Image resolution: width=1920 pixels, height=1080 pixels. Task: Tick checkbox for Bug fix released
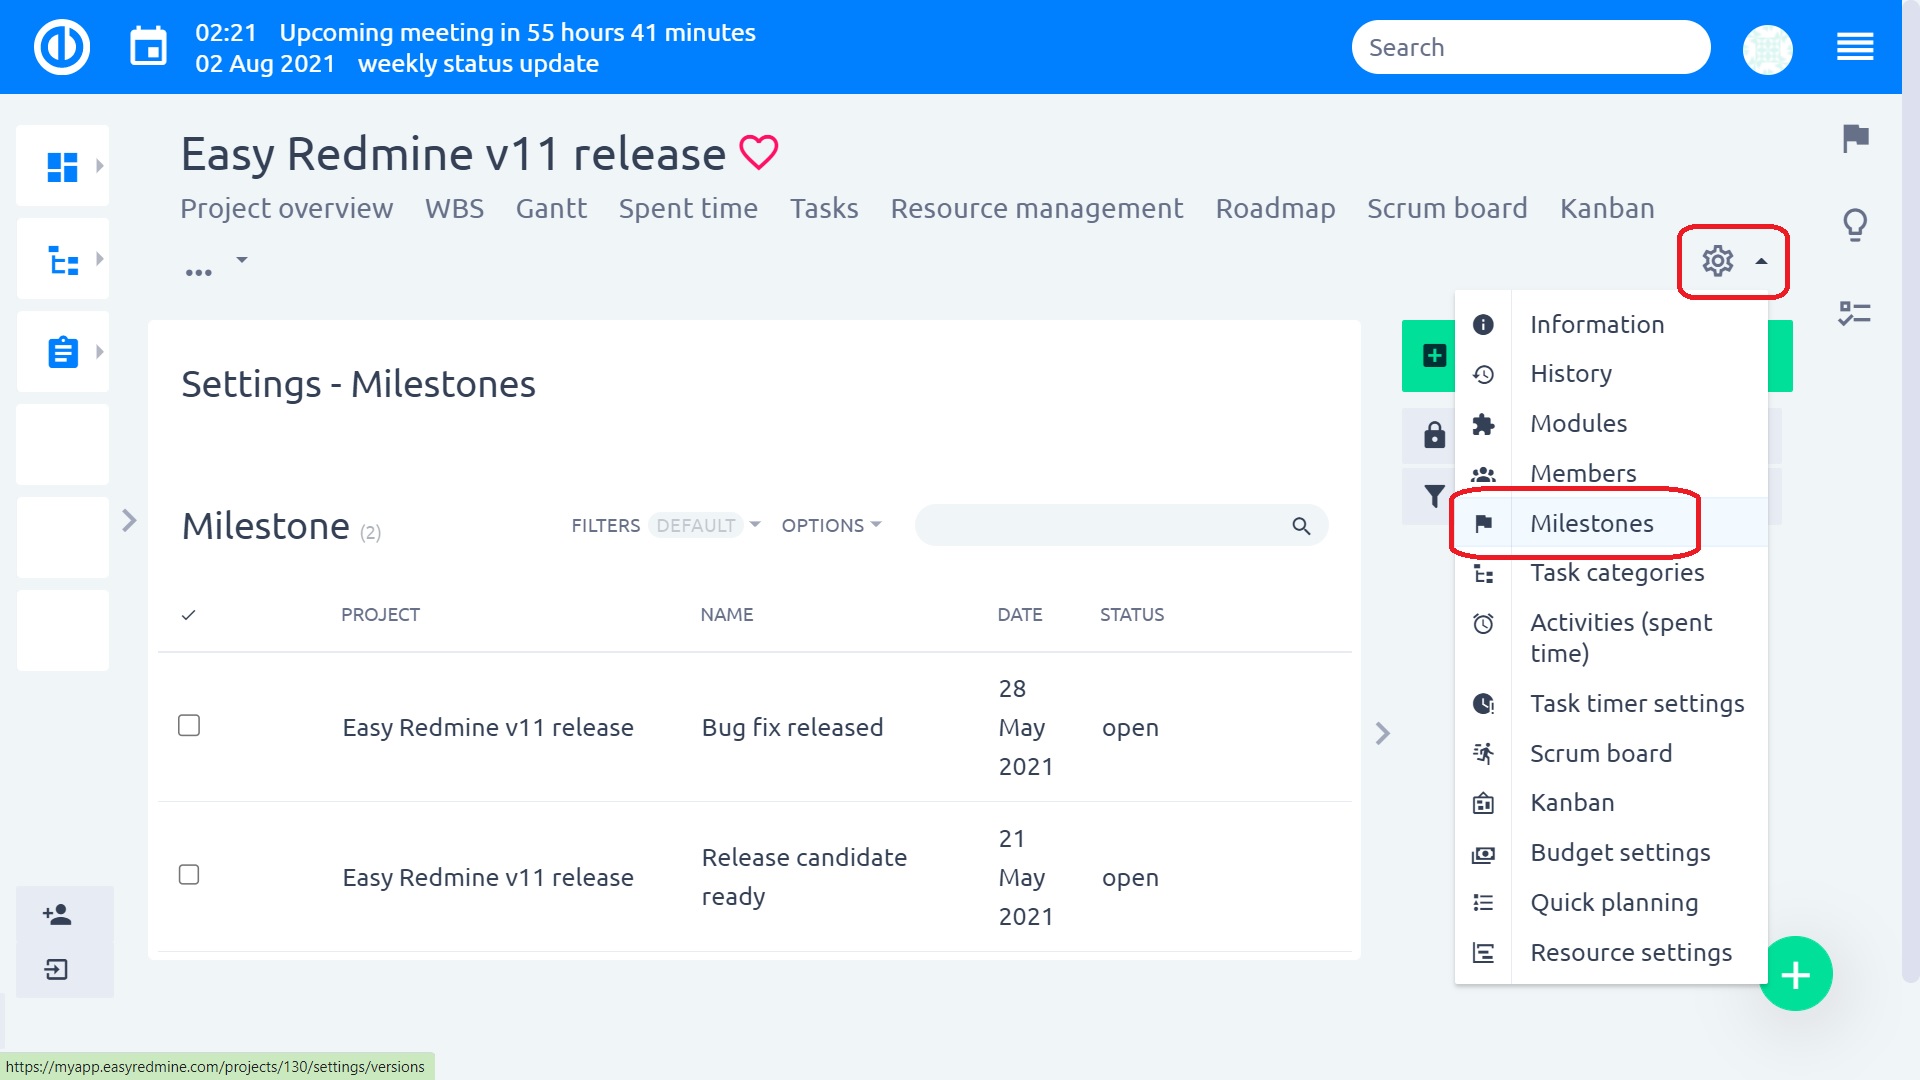click(189, 725)
